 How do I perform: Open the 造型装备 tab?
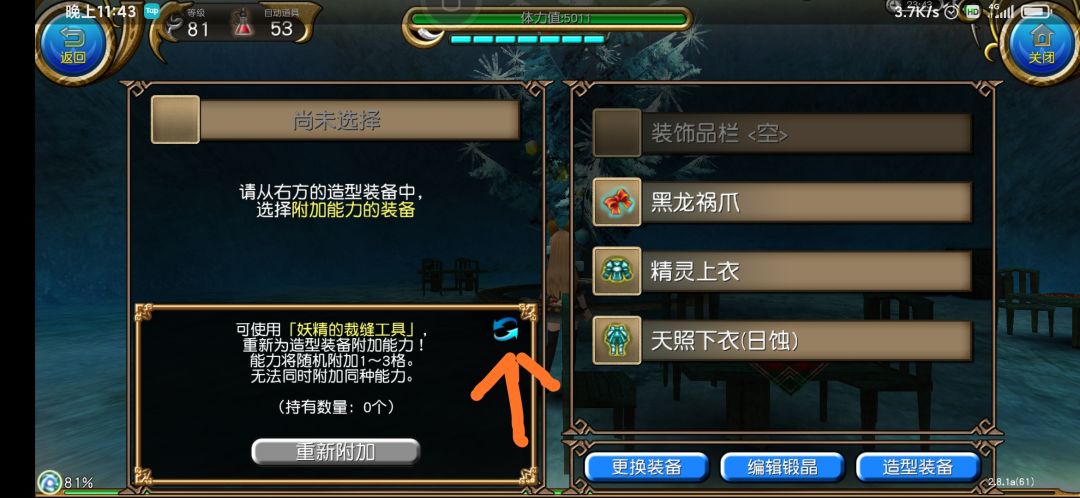pyautogui.click(x=917, y=467)
